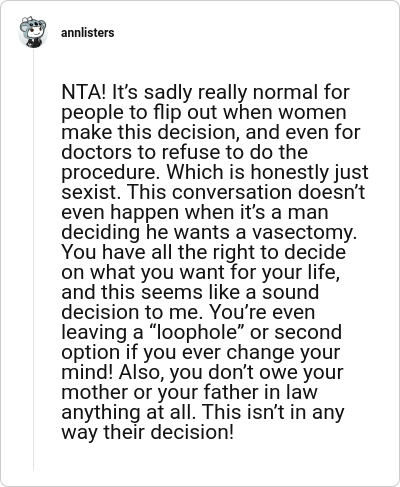Click the word 'women' in the second line
The image size is (400, 487).
pos(312,112)
